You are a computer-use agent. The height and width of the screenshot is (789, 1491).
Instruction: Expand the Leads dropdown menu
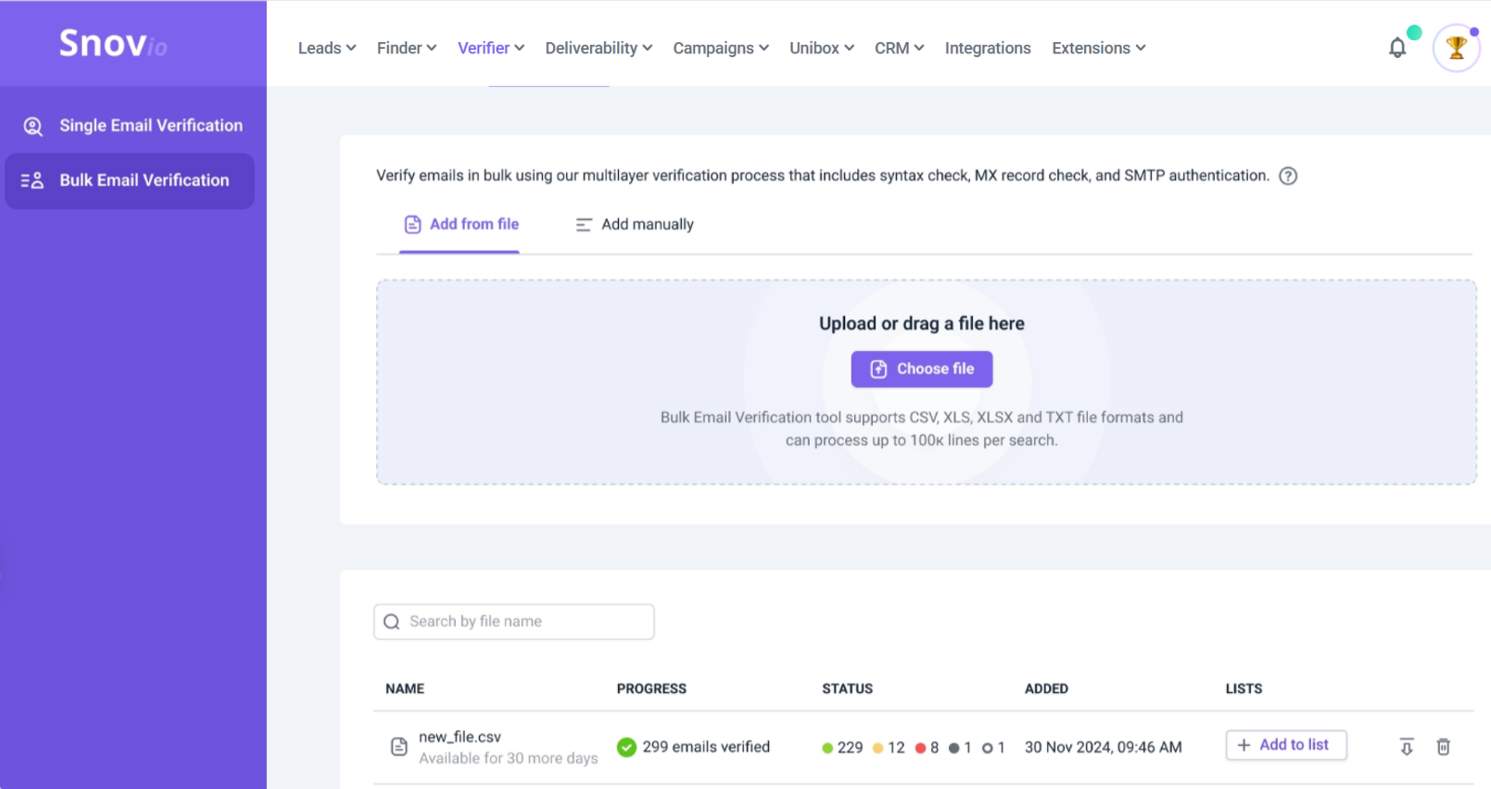point(327,48)
